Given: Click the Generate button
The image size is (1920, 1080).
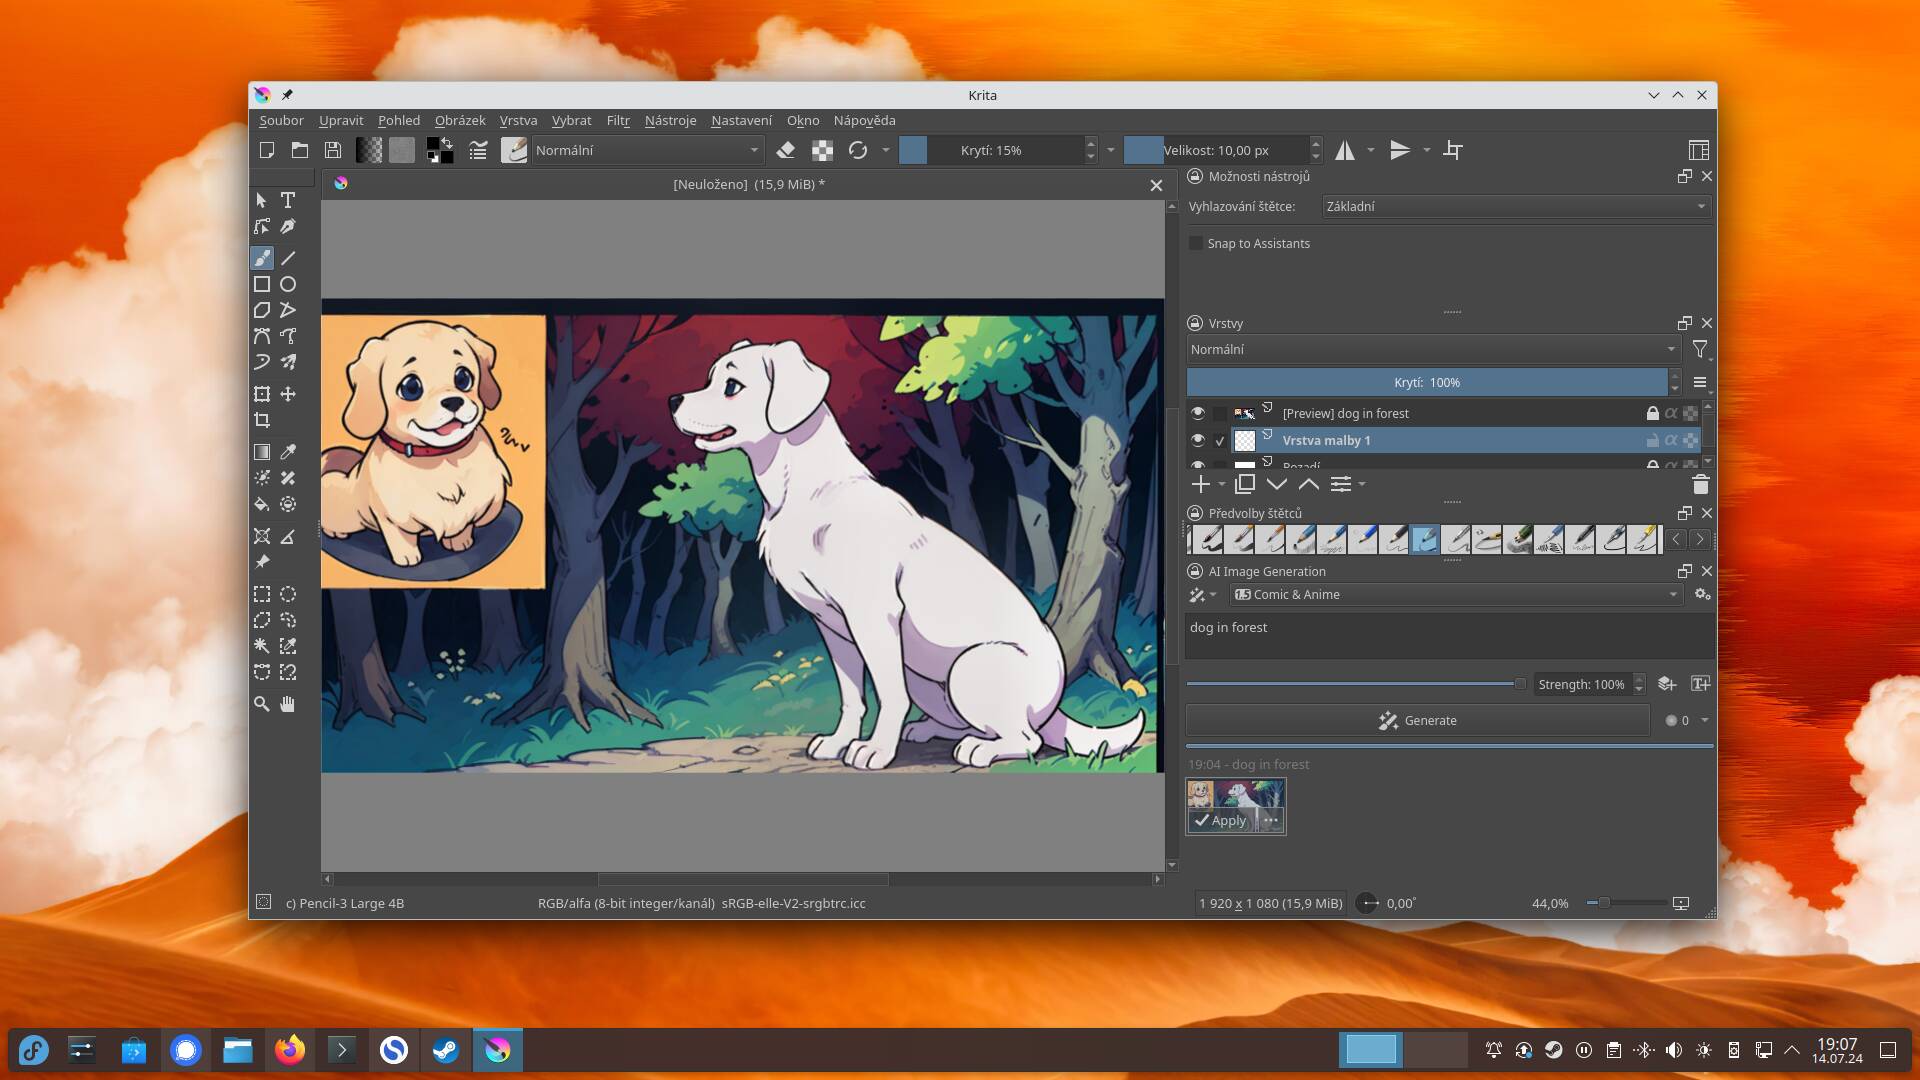Looking at the screenshot, I should pyautogui.click(x=1417, y=720).
